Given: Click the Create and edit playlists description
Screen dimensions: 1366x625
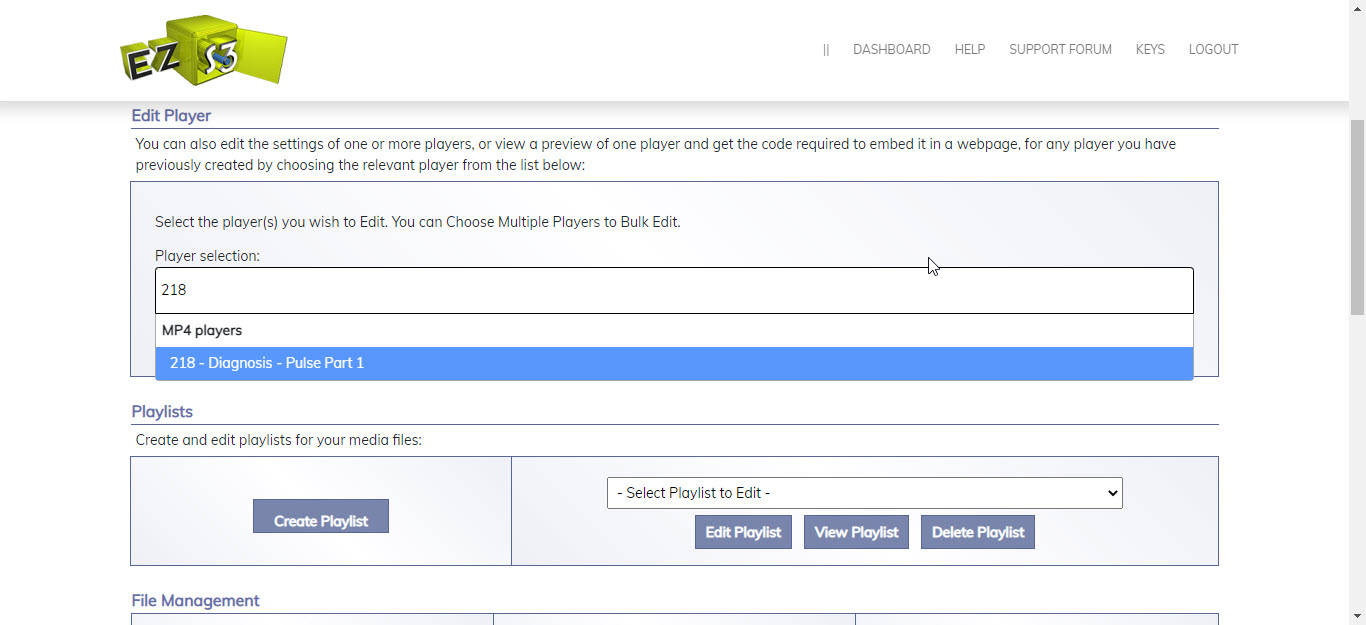Looking at the screenshot, I should point(279,440).
